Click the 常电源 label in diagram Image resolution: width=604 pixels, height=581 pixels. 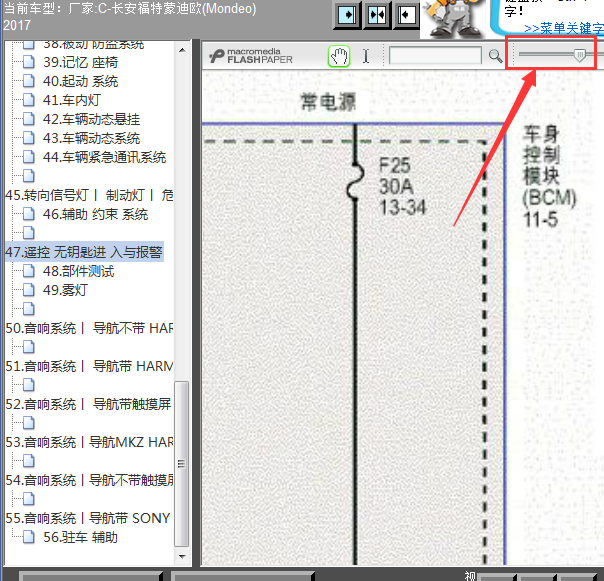(328, 102)
